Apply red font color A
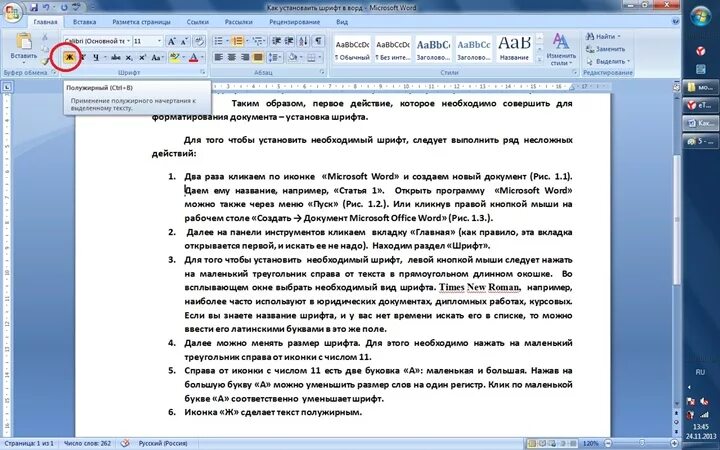720x450 pixels. [193, 57]
